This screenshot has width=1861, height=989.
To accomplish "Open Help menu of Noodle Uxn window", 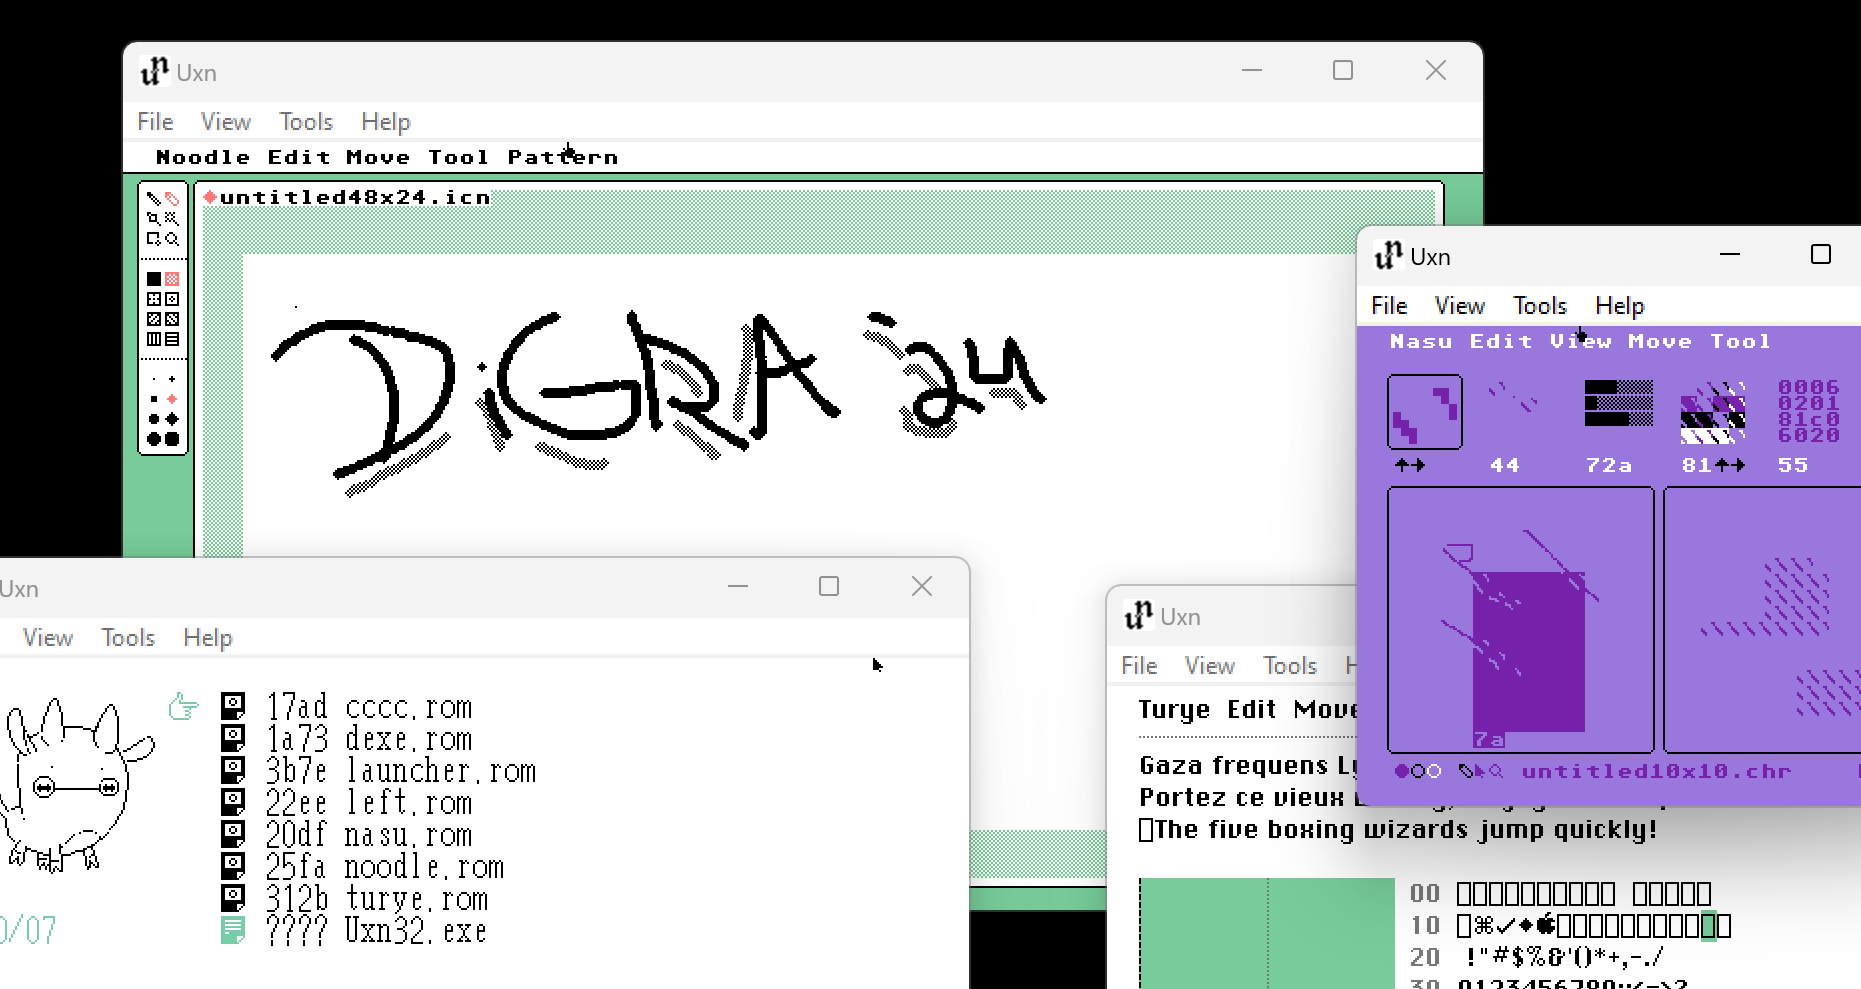I will [386, 121].
